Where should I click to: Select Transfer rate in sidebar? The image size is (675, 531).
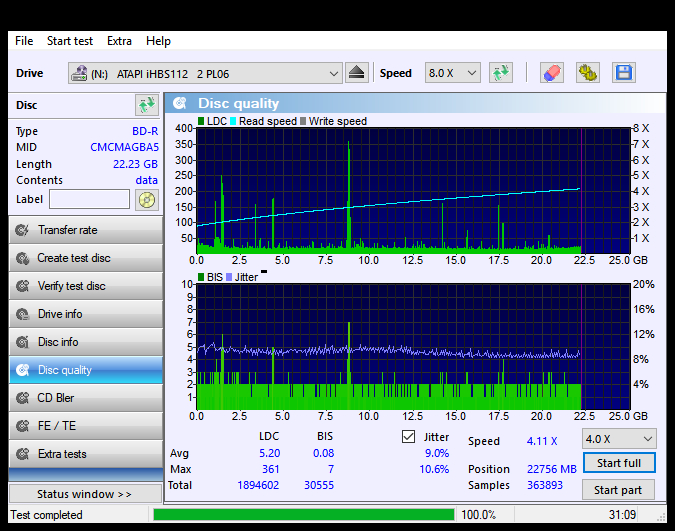(86, 230)
